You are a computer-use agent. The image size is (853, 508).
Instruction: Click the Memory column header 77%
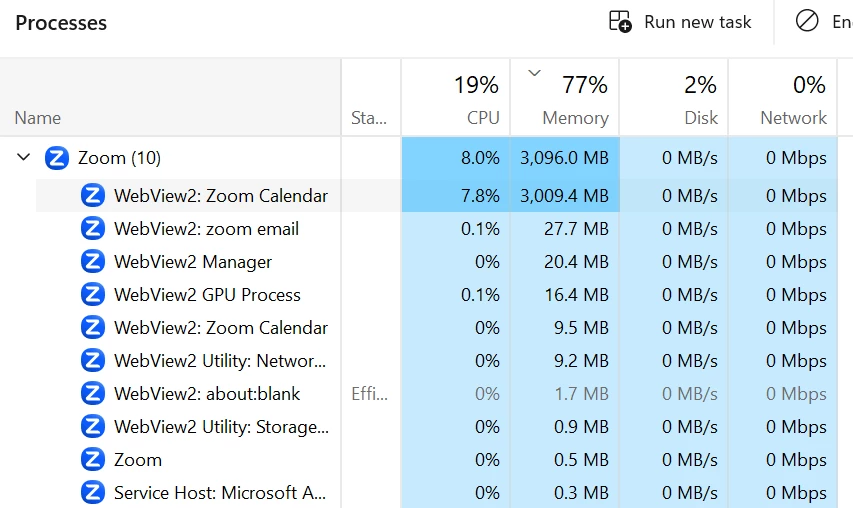pos(565,98)
